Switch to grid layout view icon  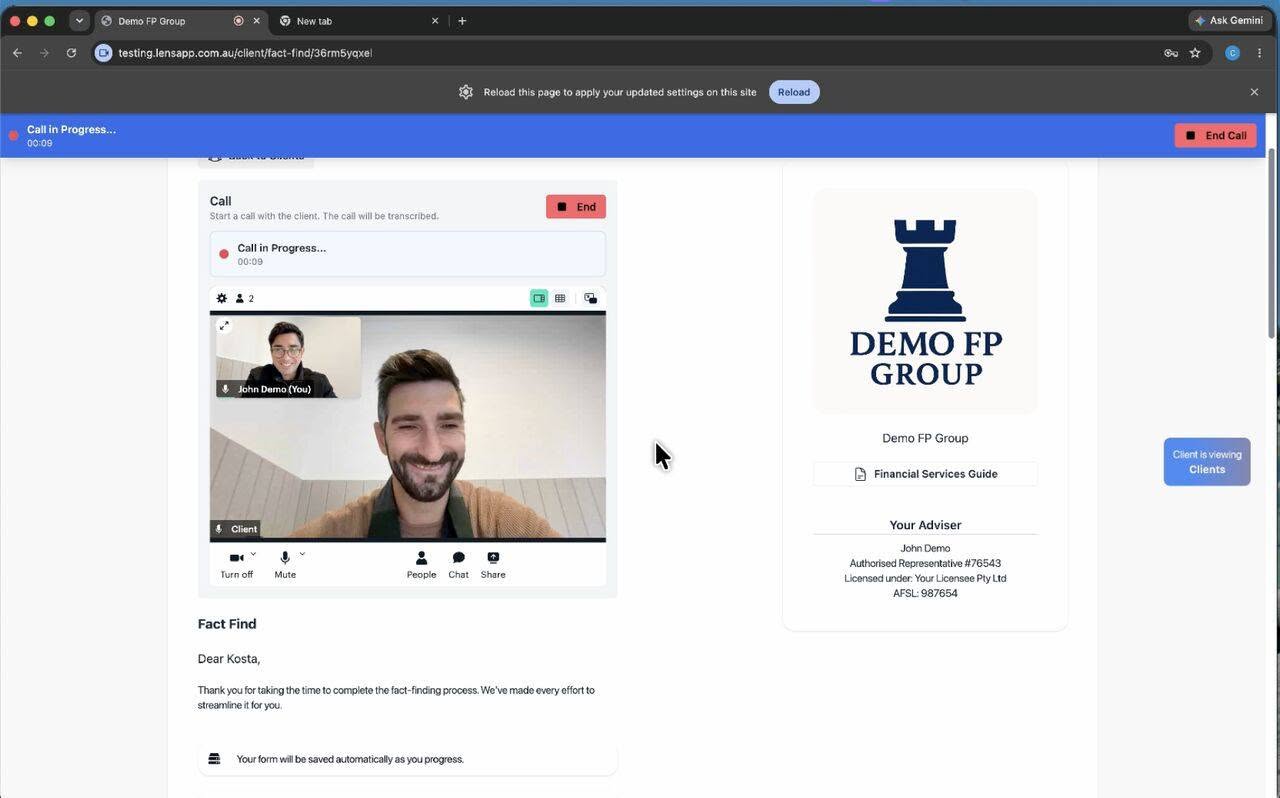pyautogui.click(x=560, y=298)
